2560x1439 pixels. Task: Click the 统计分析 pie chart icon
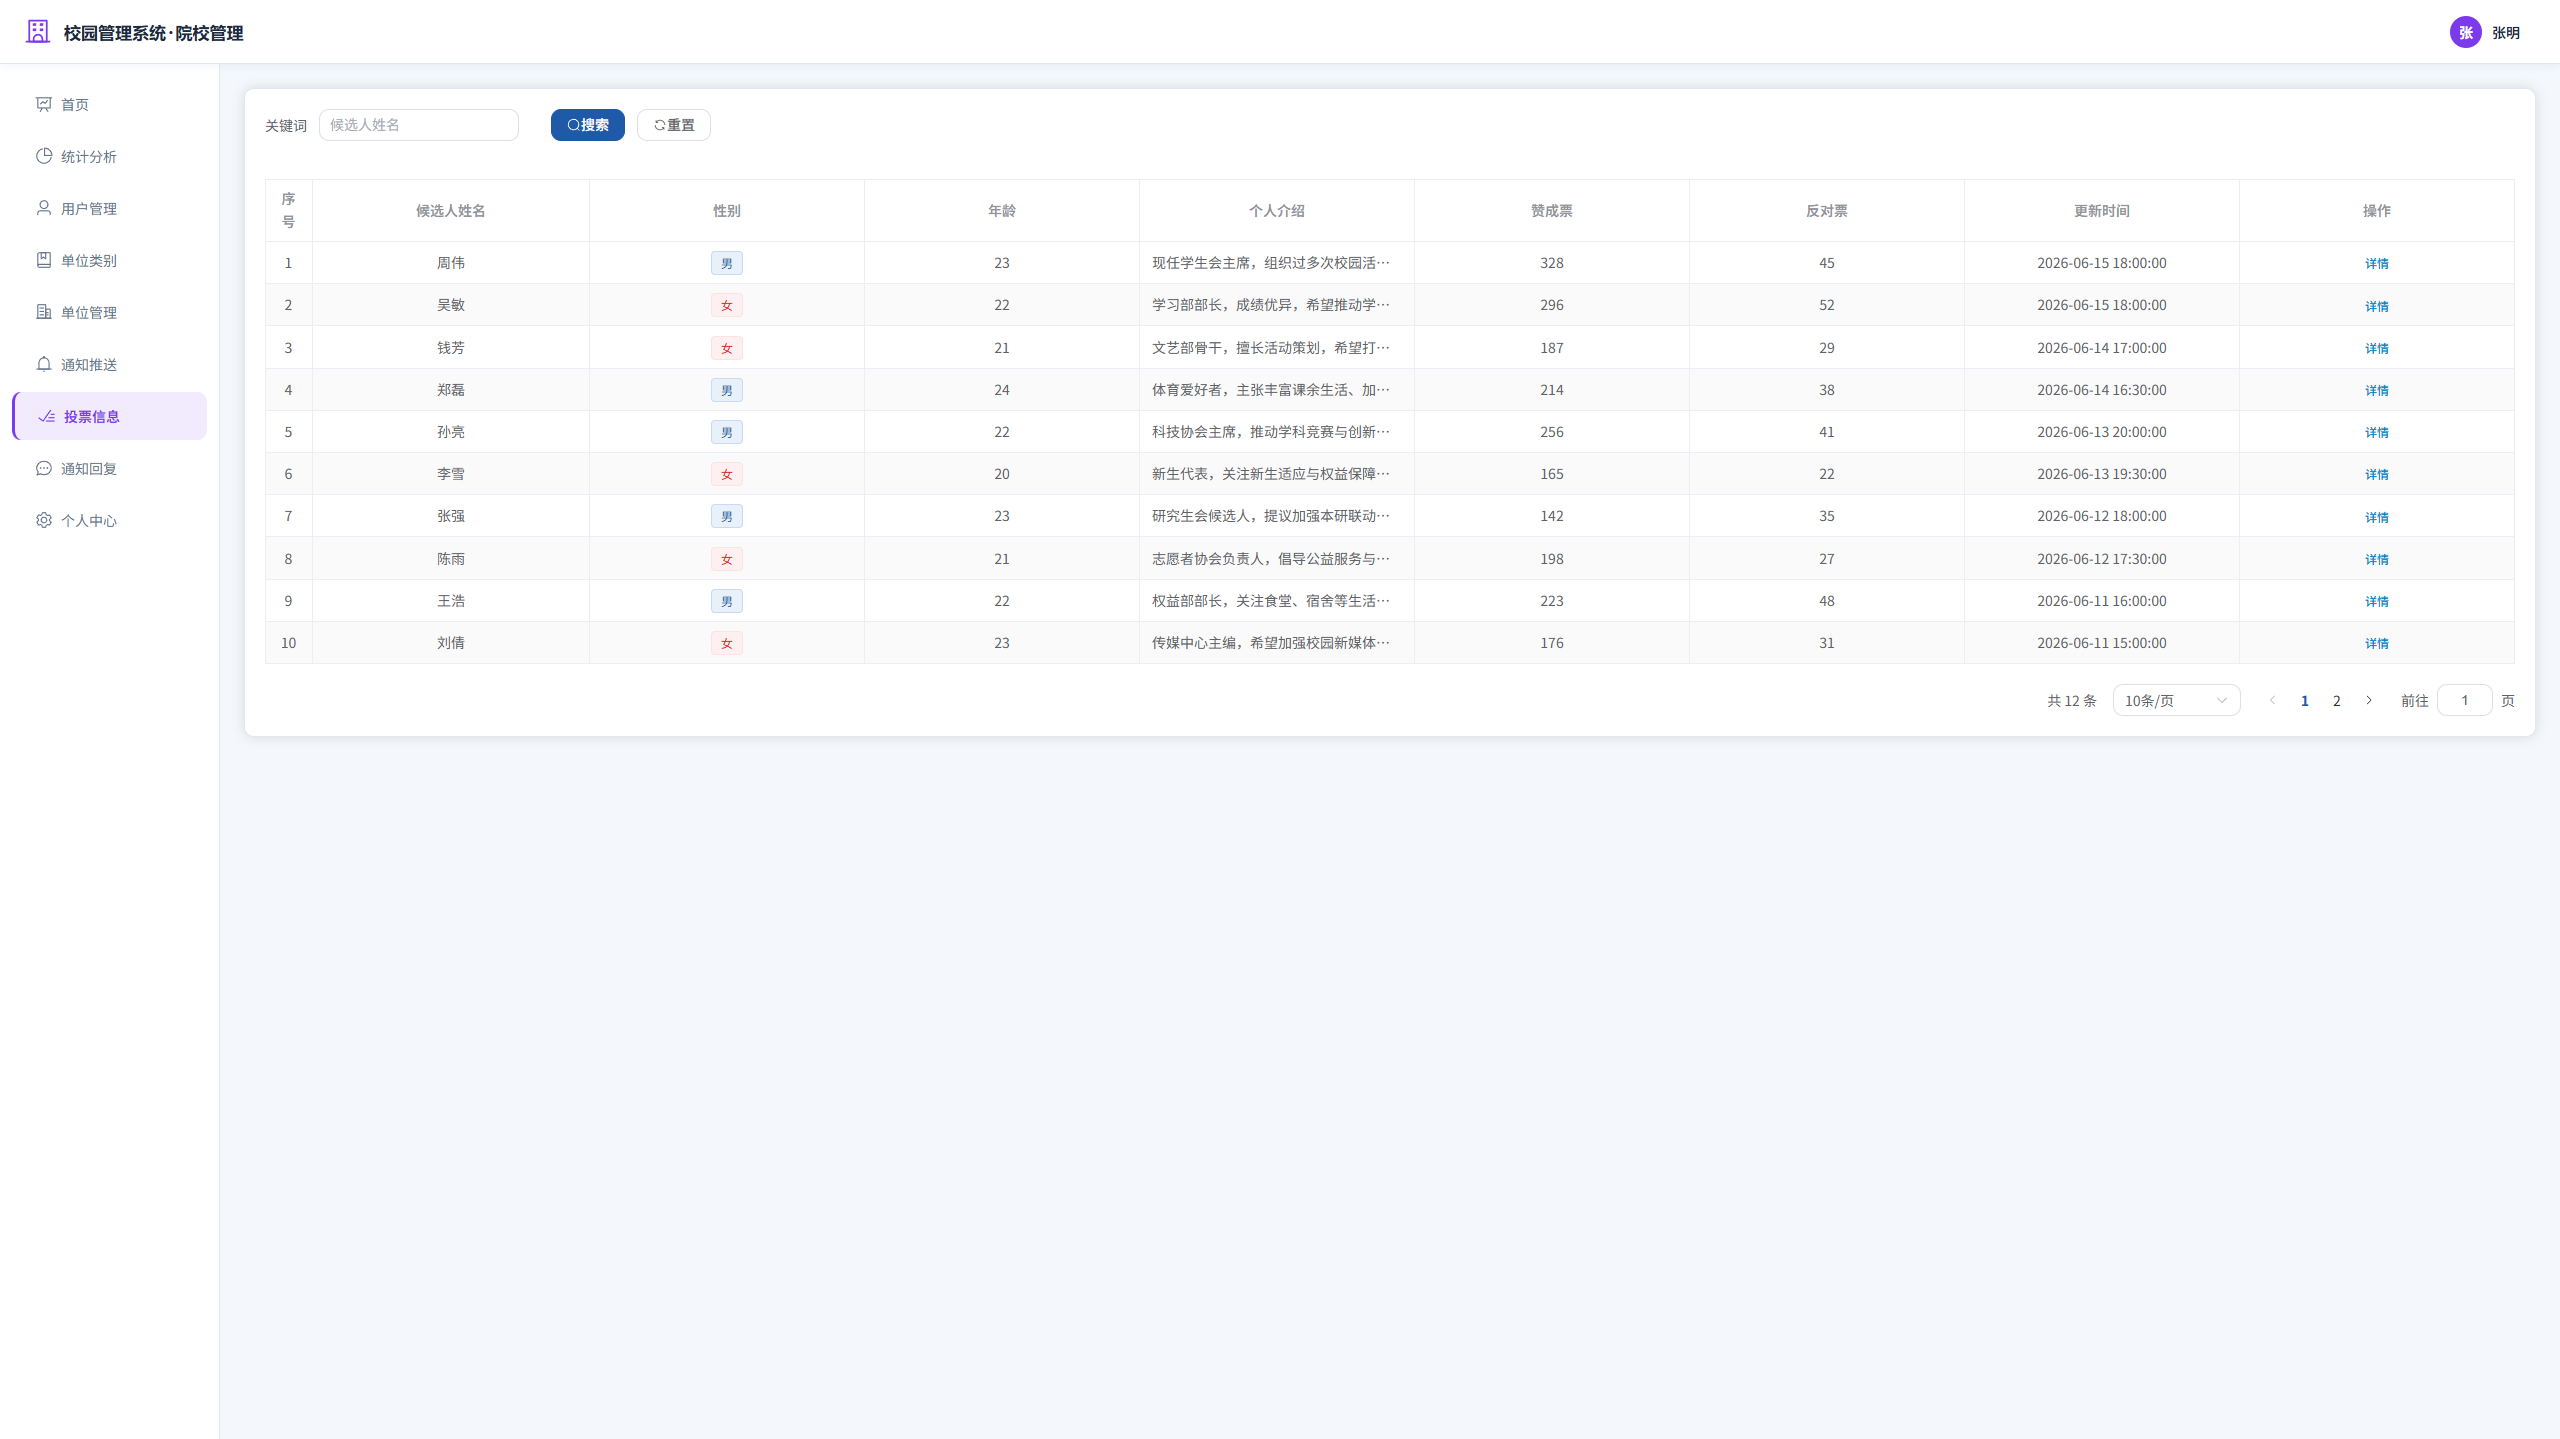[44, 156]
